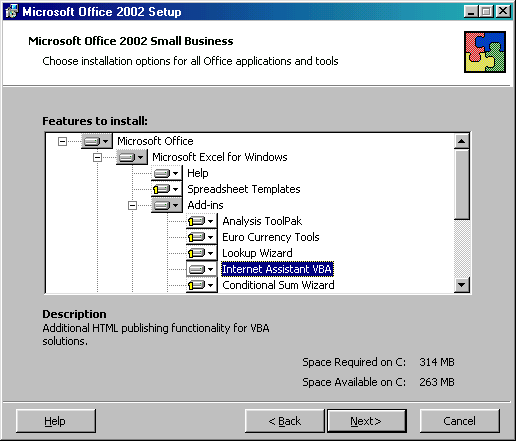This screenshot has width=516, height=441.
Task: Click the scrollbar down arrow
Action: point(462,285)
